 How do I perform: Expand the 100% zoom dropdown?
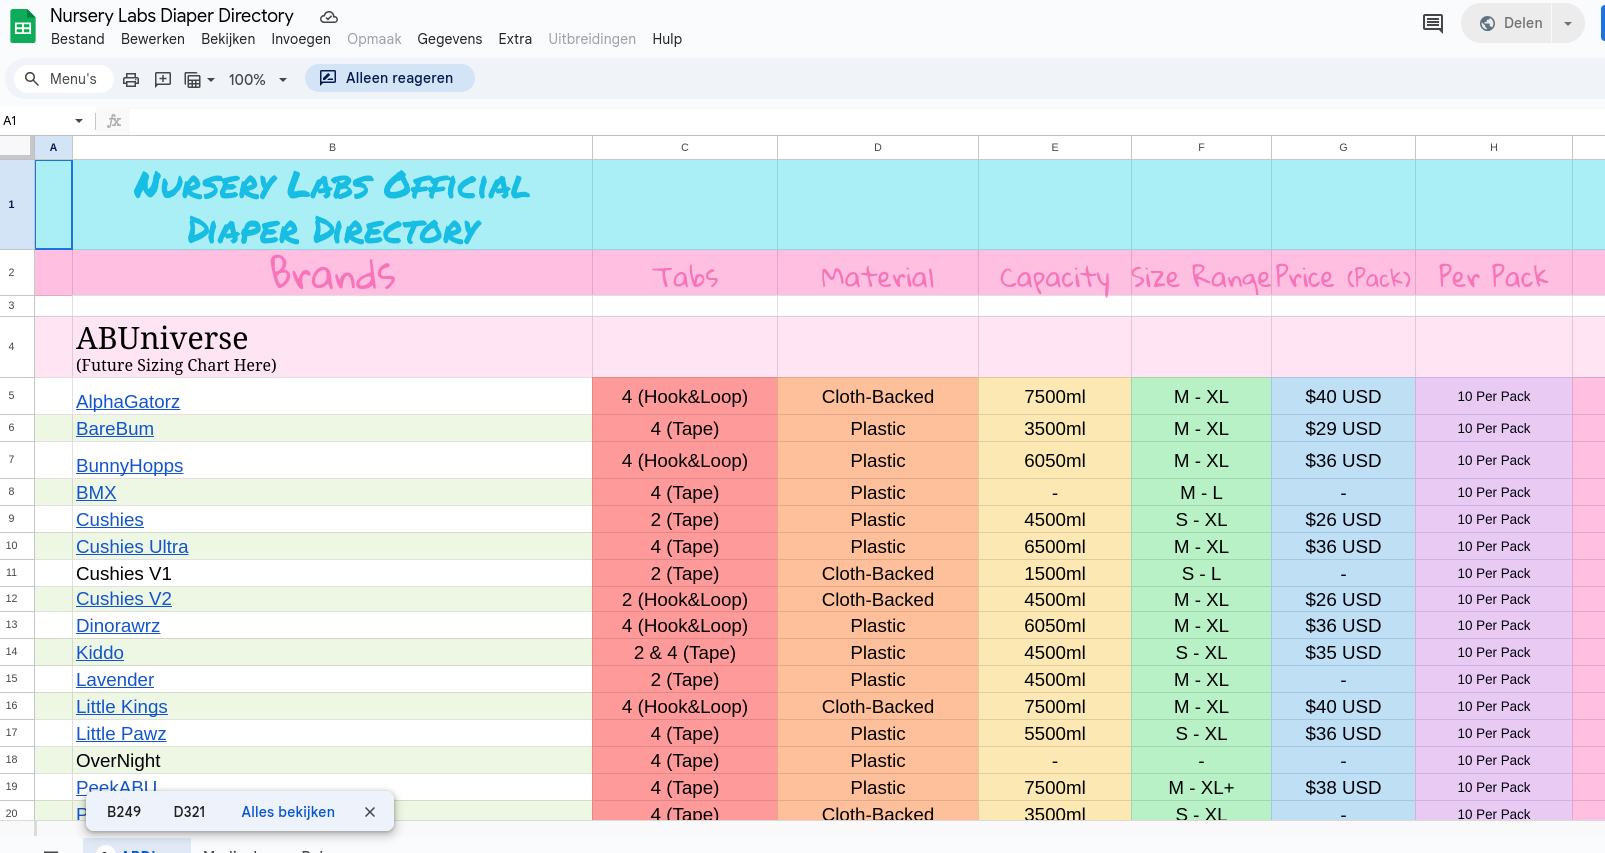tap(257, 80)
